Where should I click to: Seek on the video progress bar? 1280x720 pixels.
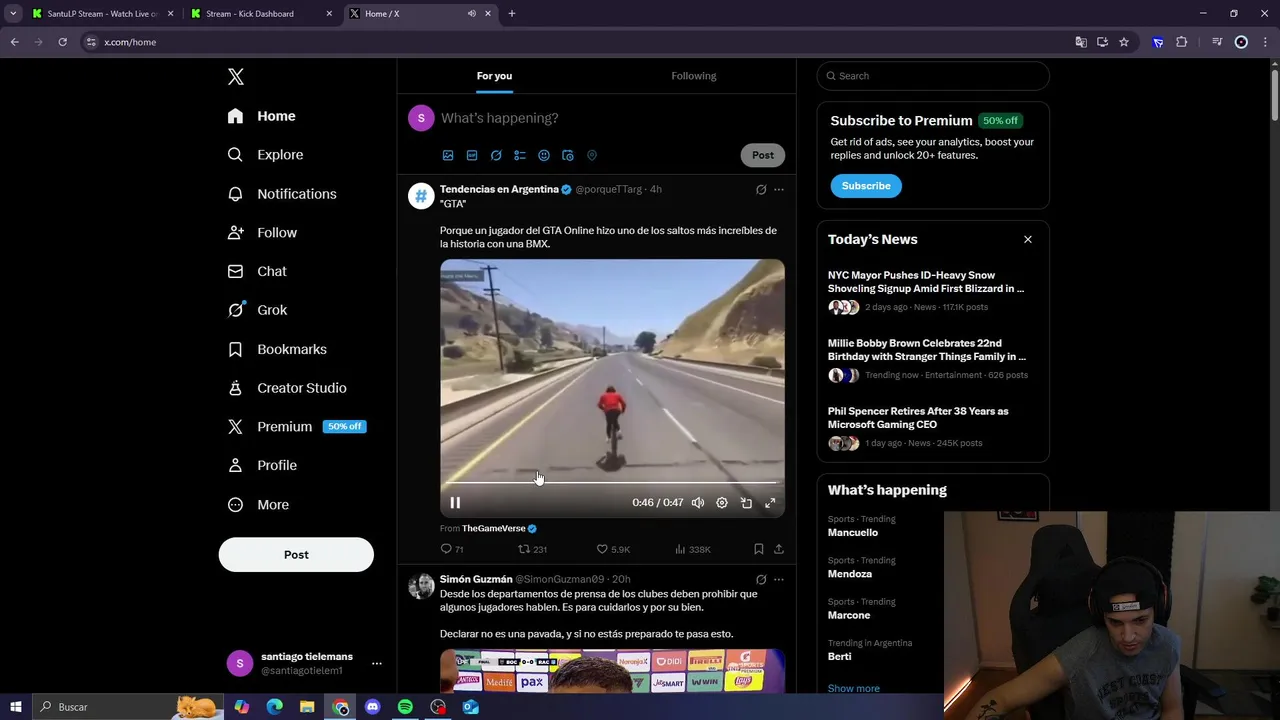611,482
